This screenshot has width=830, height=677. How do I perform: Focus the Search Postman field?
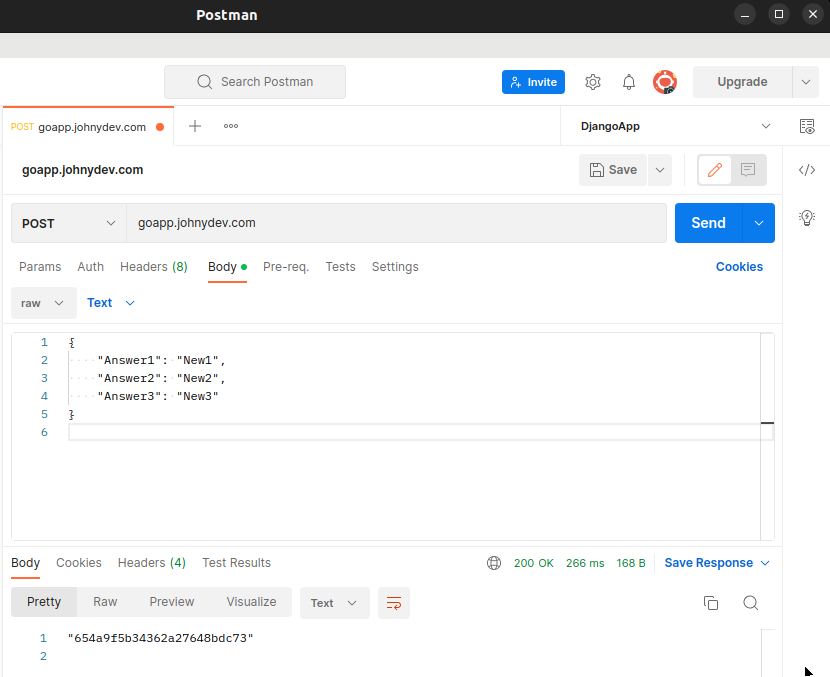point(255,82)
